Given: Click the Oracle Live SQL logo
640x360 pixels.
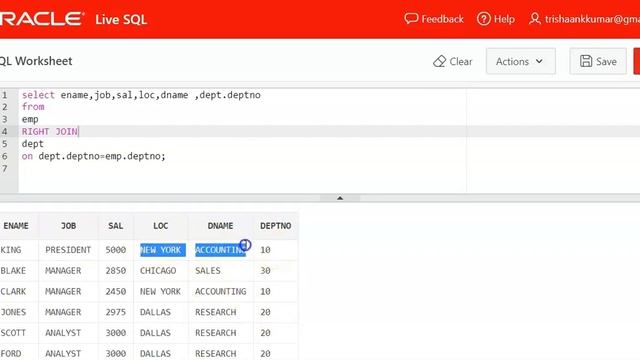Looking at the screenshot, I should 73,19.
